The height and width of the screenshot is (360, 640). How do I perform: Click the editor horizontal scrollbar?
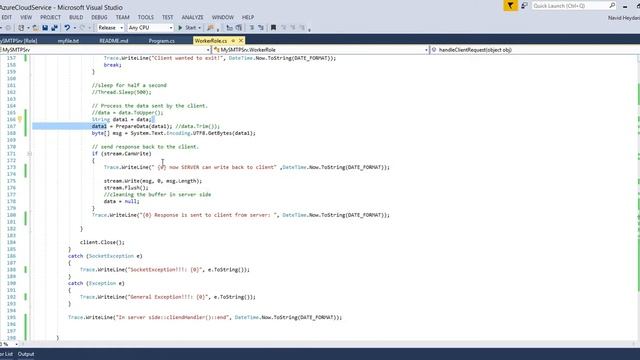click(327, 344)
